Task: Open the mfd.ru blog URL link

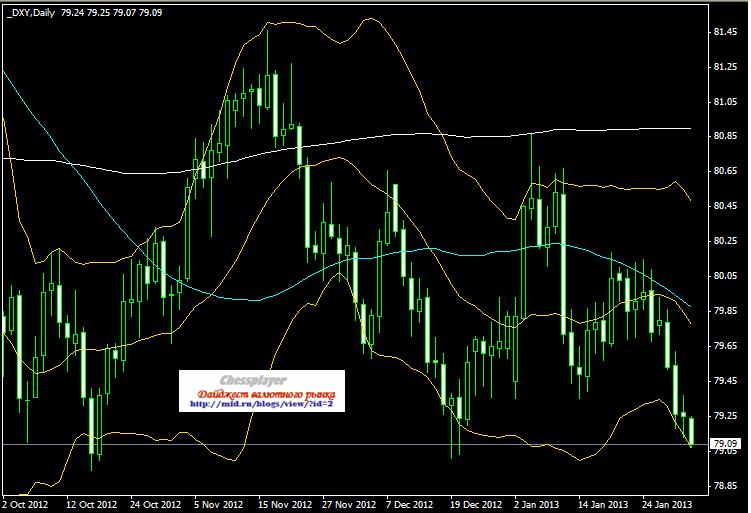Action: point(263,405)
